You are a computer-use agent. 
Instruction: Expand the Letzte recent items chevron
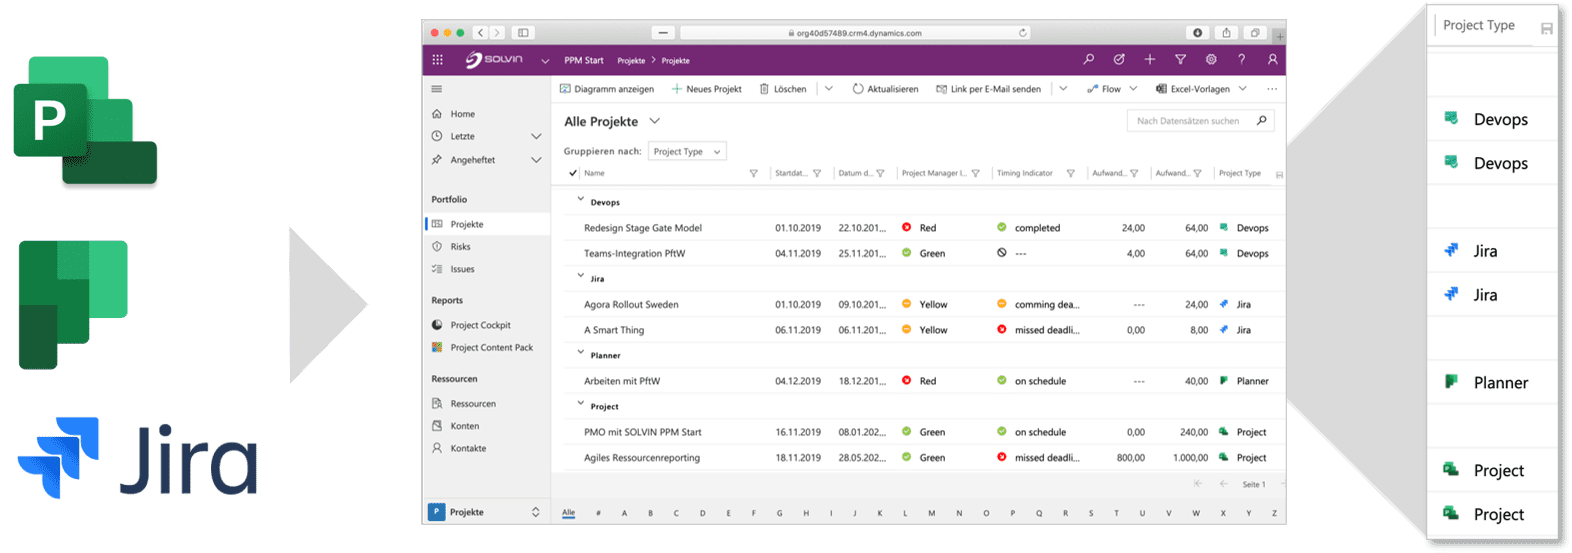[x=536, y=137]
